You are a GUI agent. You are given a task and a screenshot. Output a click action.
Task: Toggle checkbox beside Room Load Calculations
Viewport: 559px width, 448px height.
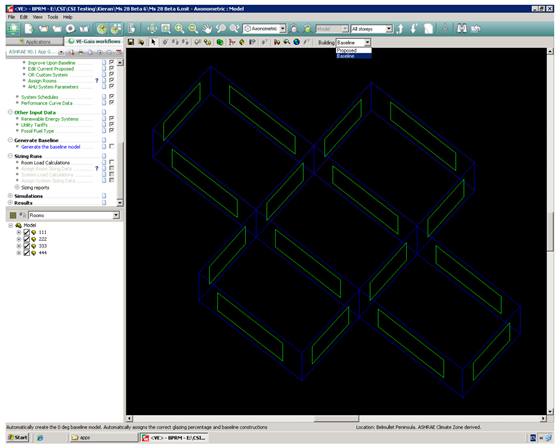(112, 163)
